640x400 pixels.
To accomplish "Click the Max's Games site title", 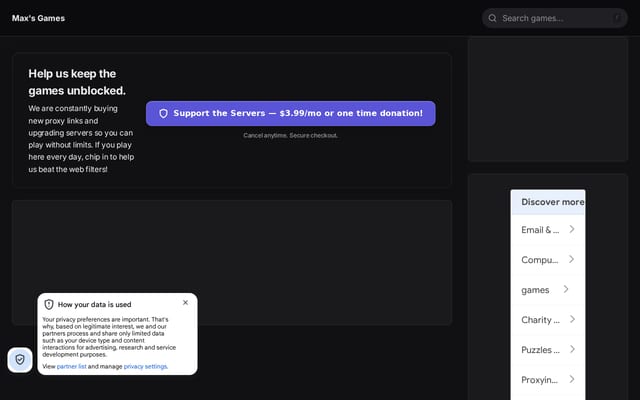I will pos(38,18).
